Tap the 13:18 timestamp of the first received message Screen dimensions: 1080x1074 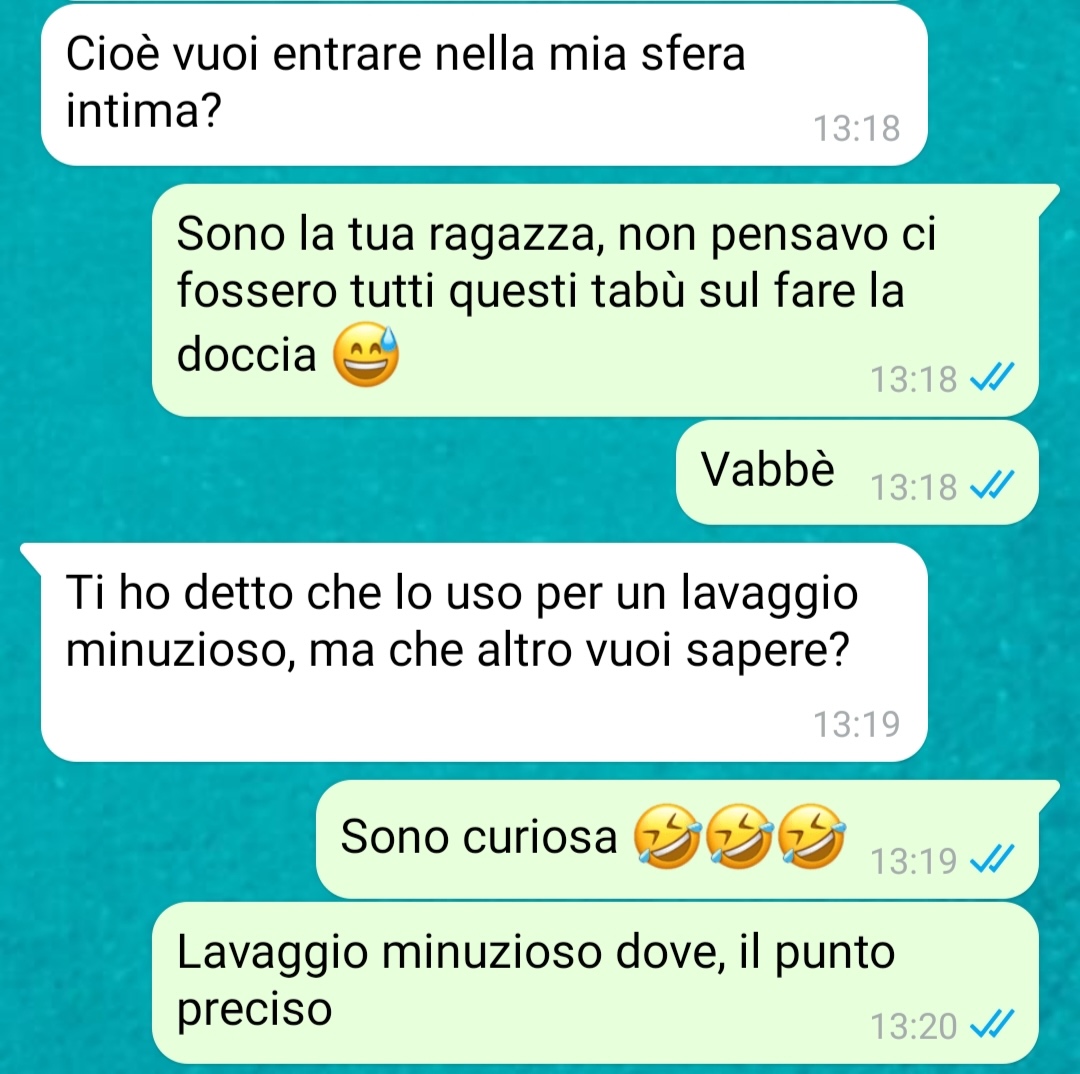click(857, 128)
